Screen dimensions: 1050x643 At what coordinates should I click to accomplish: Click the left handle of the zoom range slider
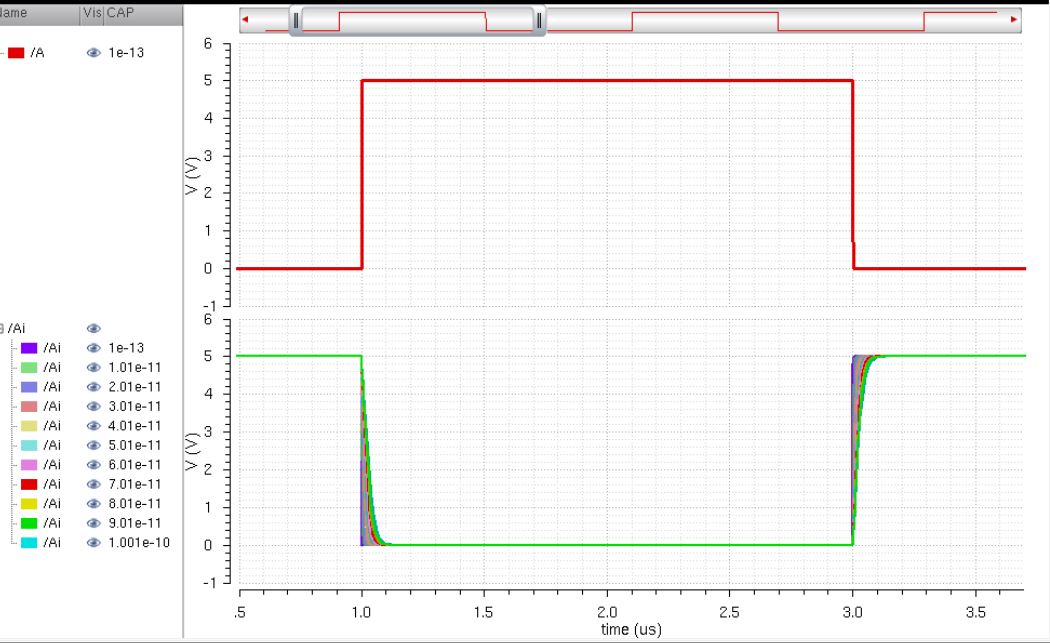click(295, 21)
